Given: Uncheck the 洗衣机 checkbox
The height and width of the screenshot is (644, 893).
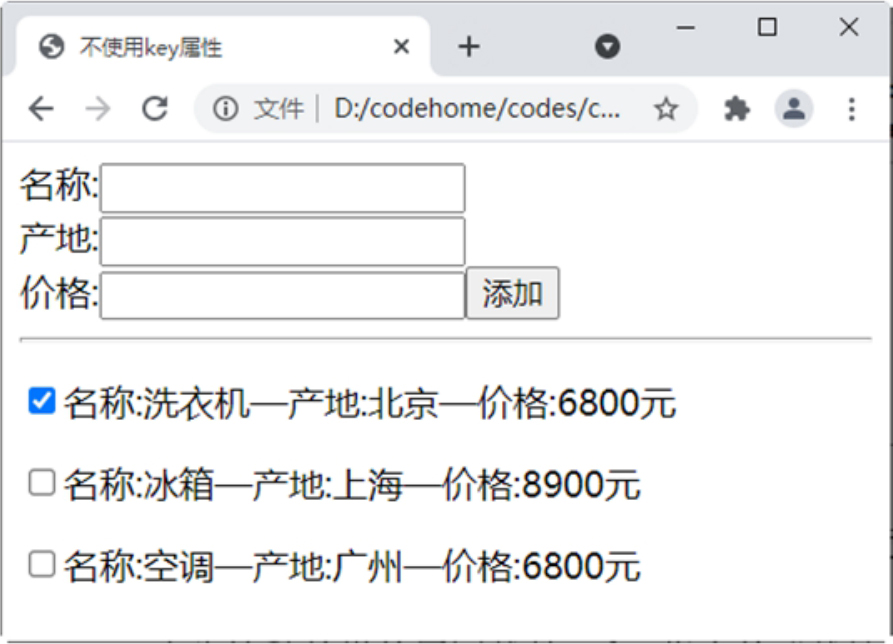Looking at the screenshot, I should point(42,401).
